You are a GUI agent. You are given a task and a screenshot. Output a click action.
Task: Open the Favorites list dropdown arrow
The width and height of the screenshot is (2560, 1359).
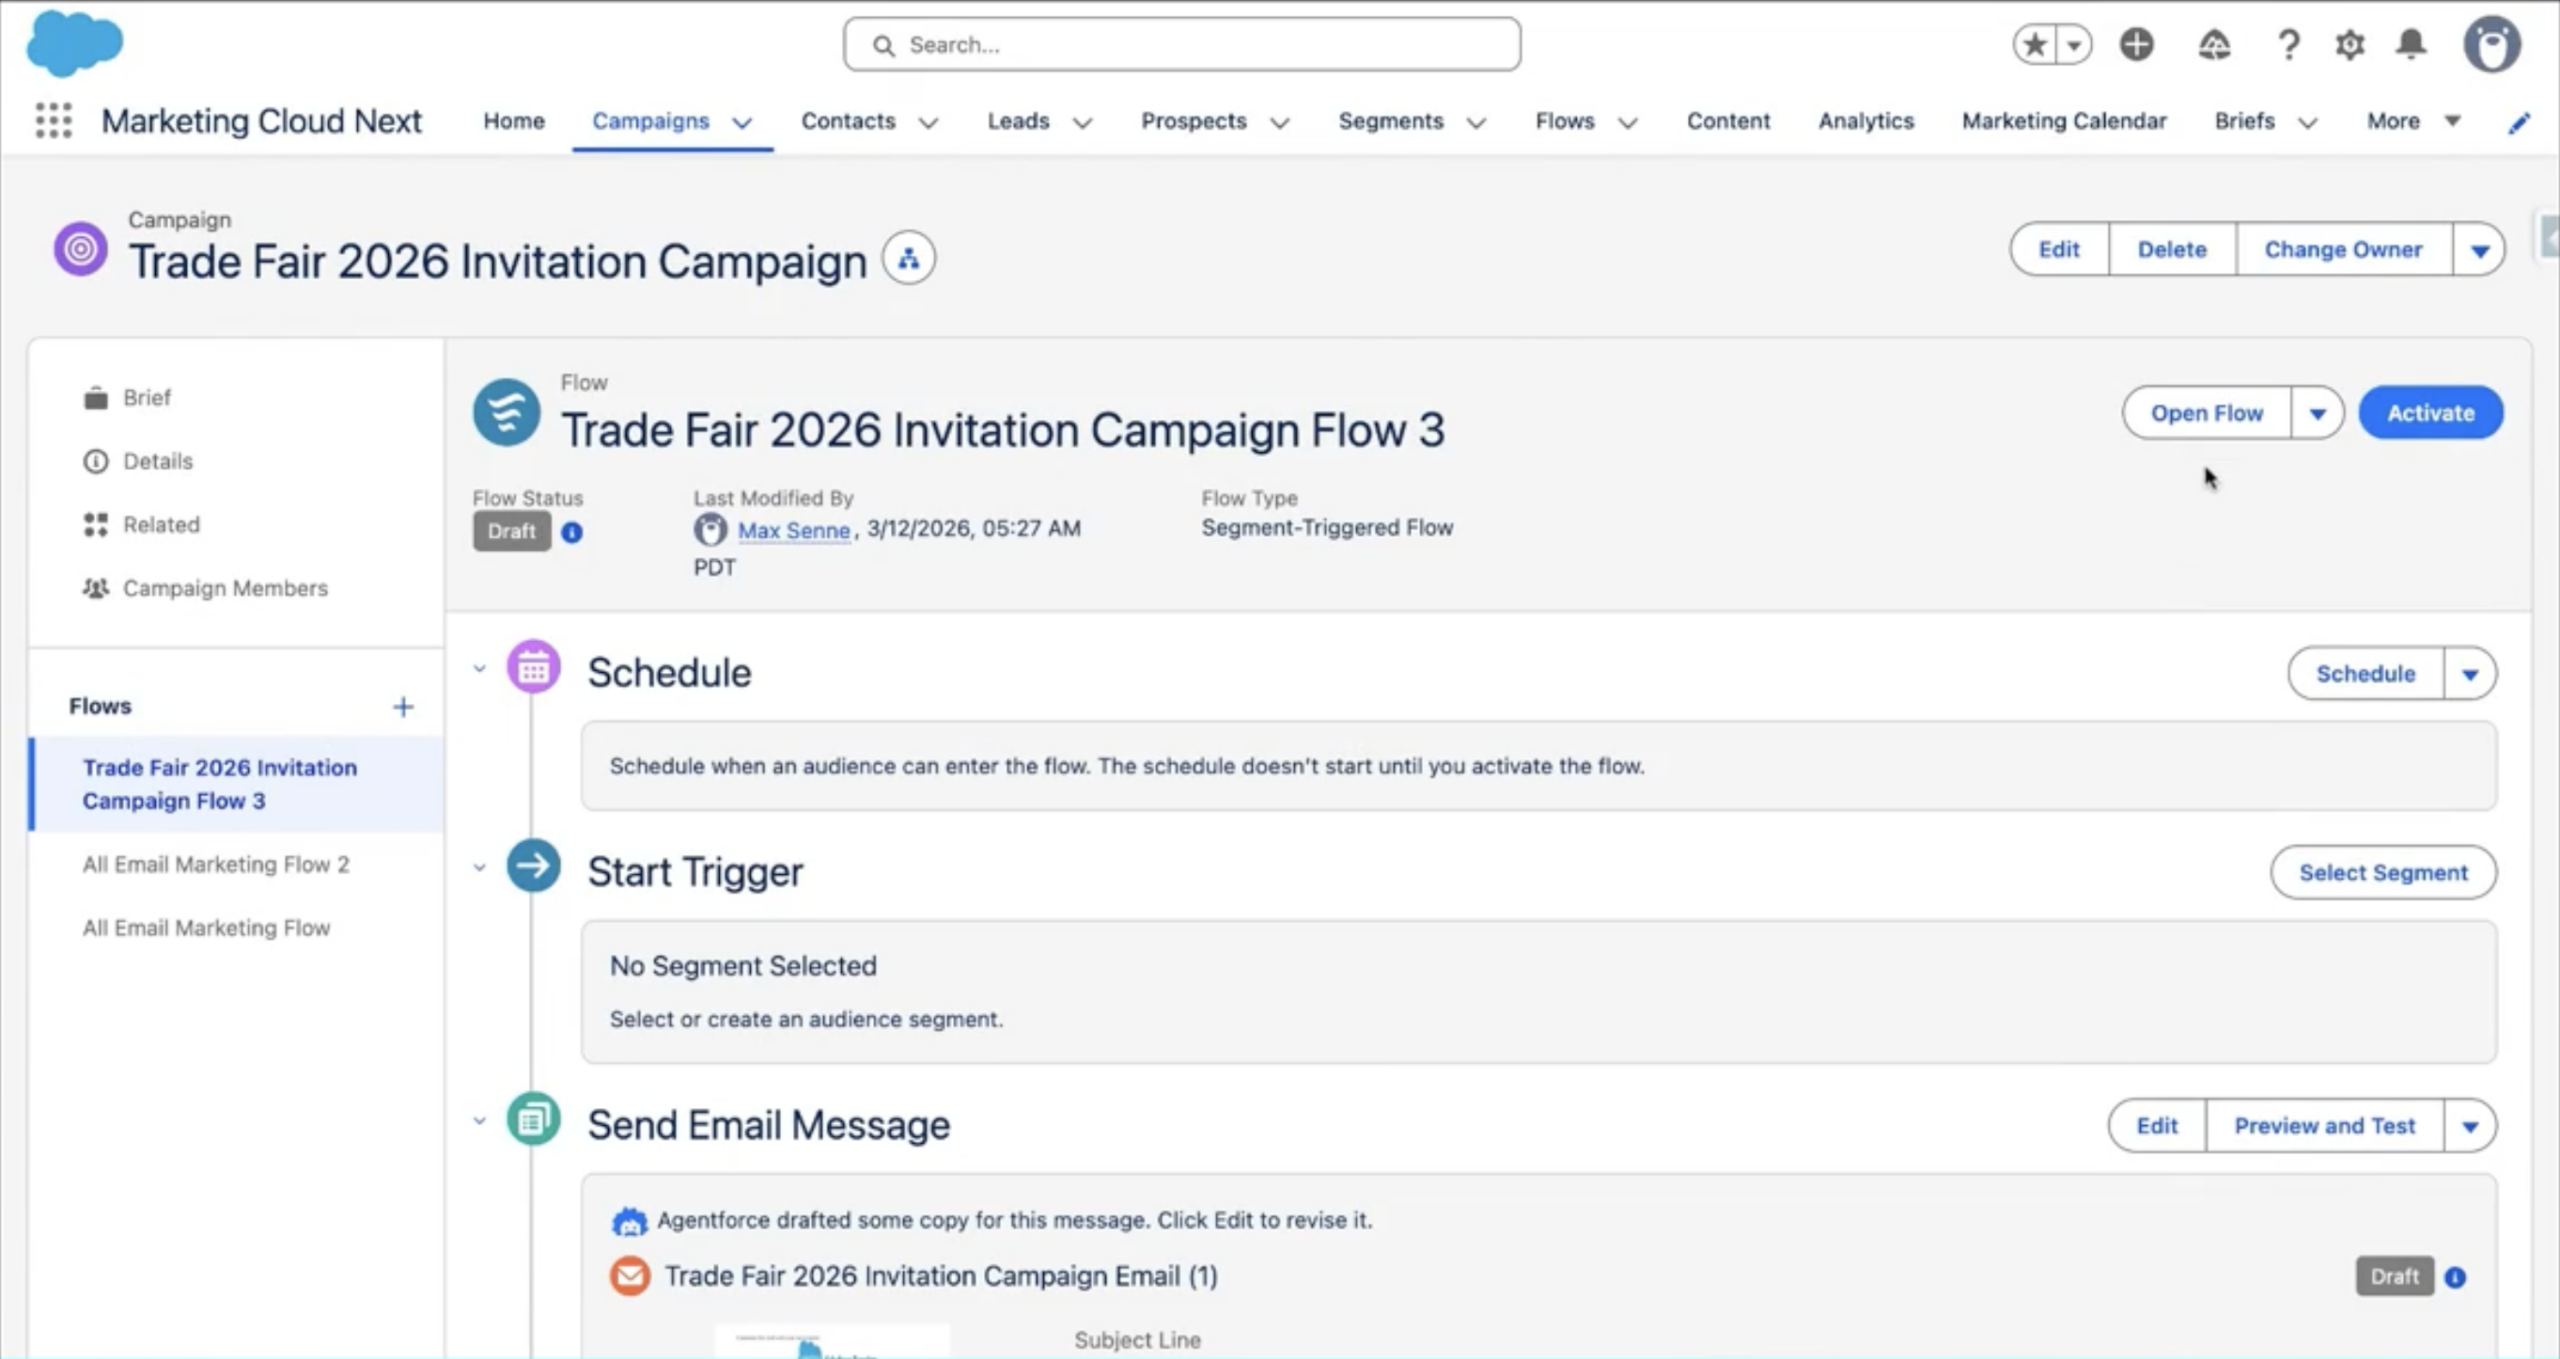pos(2074,45)
